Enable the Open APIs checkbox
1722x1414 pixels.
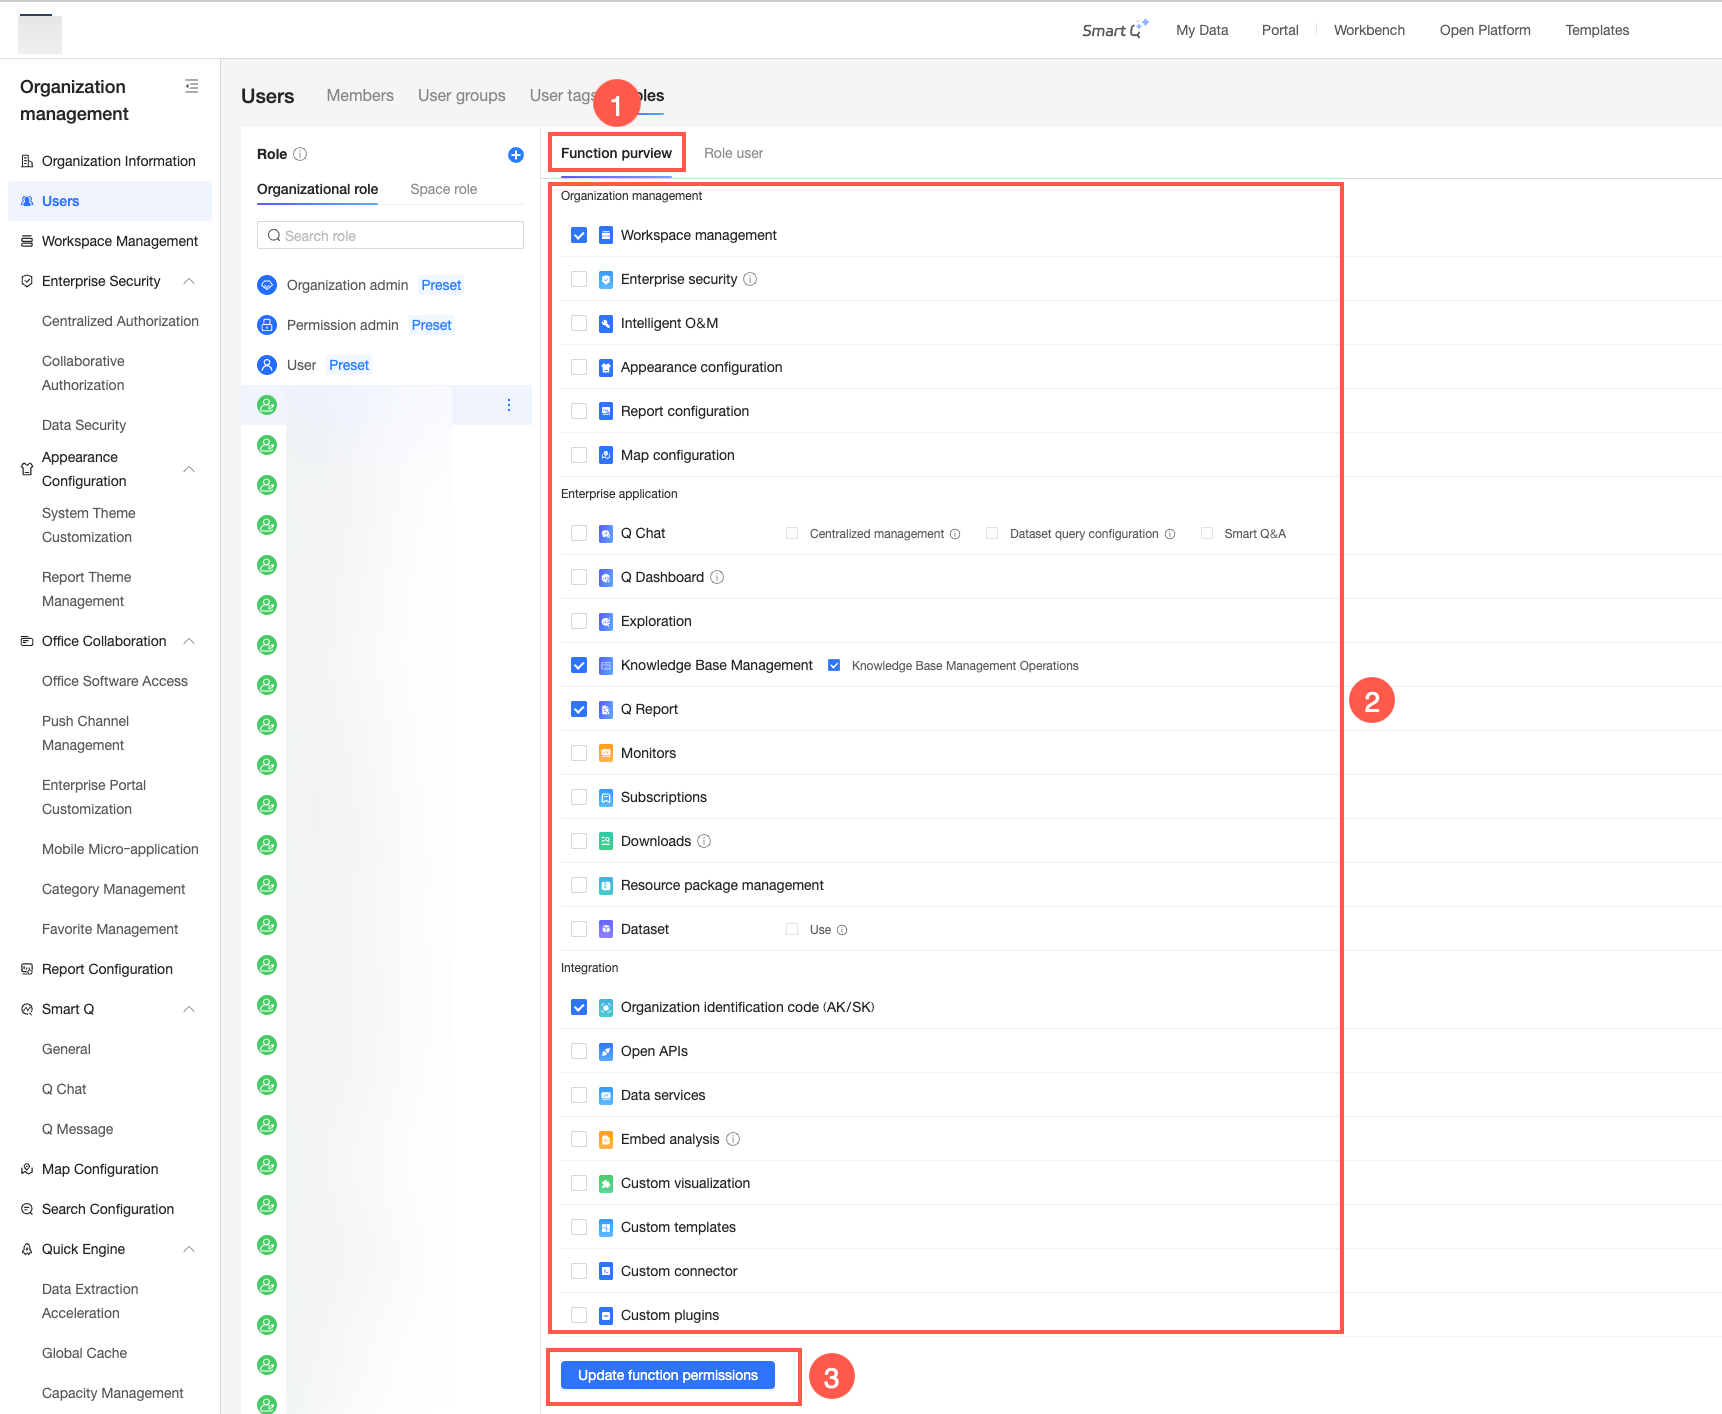(579, 1051)
